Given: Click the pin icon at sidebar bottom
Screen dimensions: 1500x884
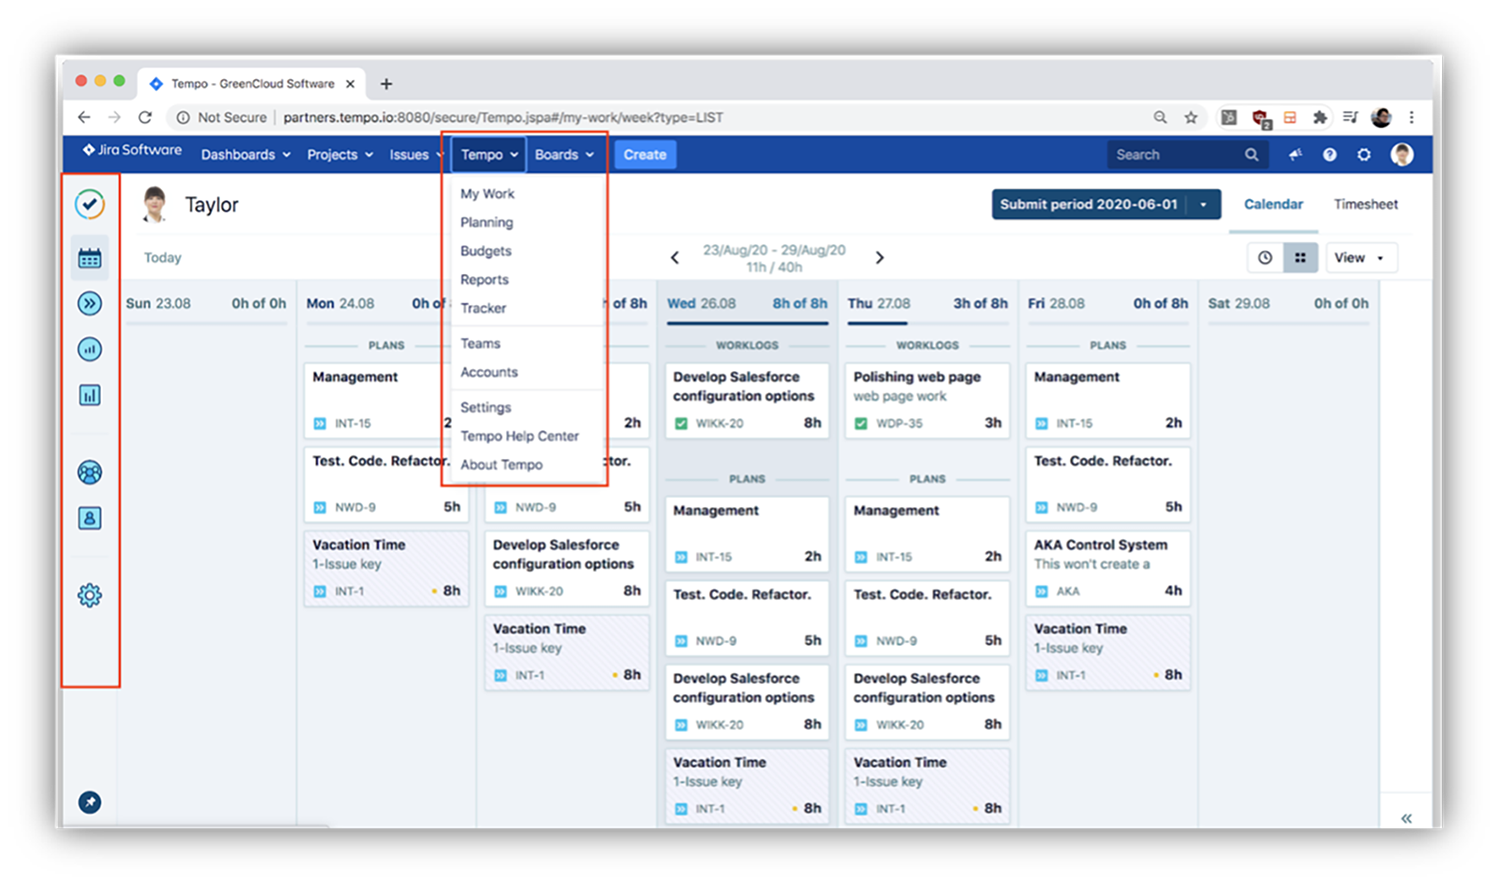Looking at the screenshot, I should [x=90, y=802].
